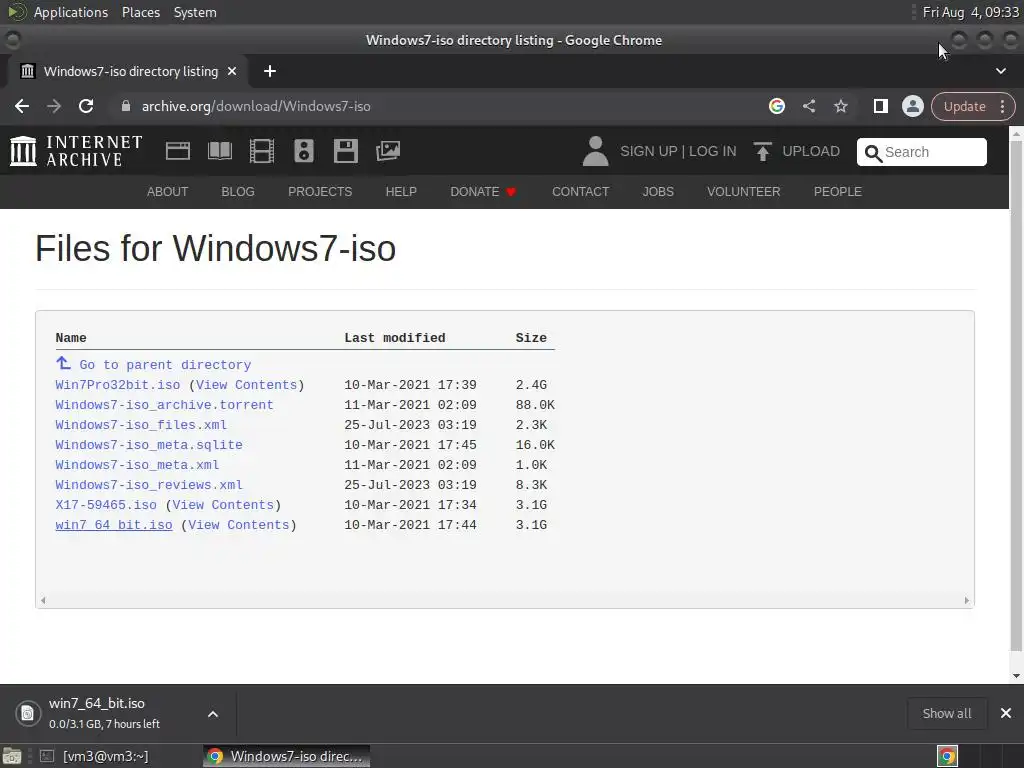Open the Places menu
Viewport: 1024px width, 768px height.
click(140, 12)
